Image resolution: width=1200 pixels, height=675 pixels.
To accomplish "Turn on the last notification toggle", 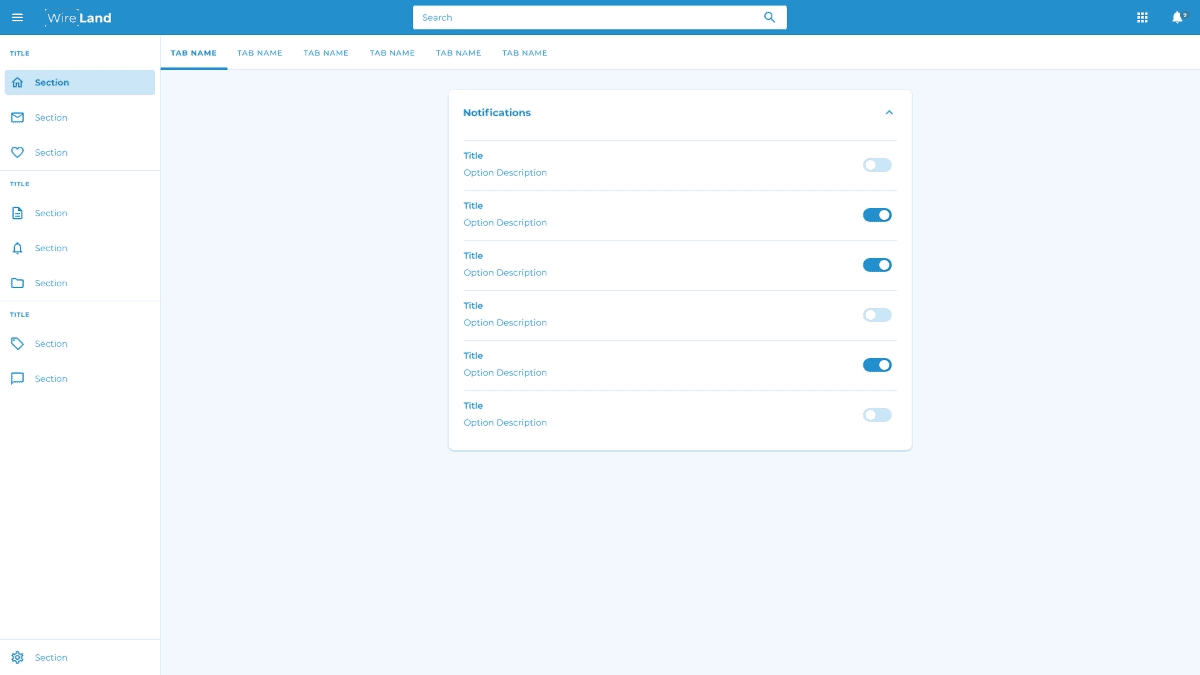I will click(x=877, y=415).
